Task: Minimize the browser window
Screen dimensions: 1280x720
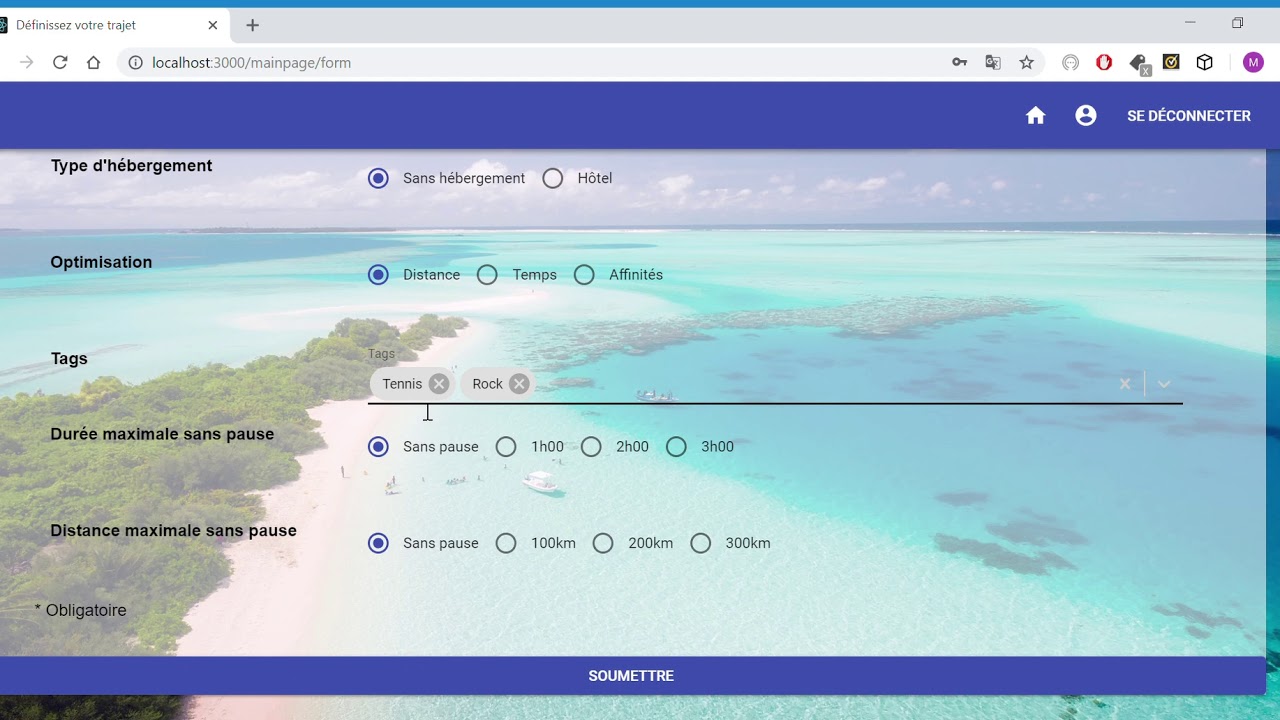Action: [x=1190, y=22]
